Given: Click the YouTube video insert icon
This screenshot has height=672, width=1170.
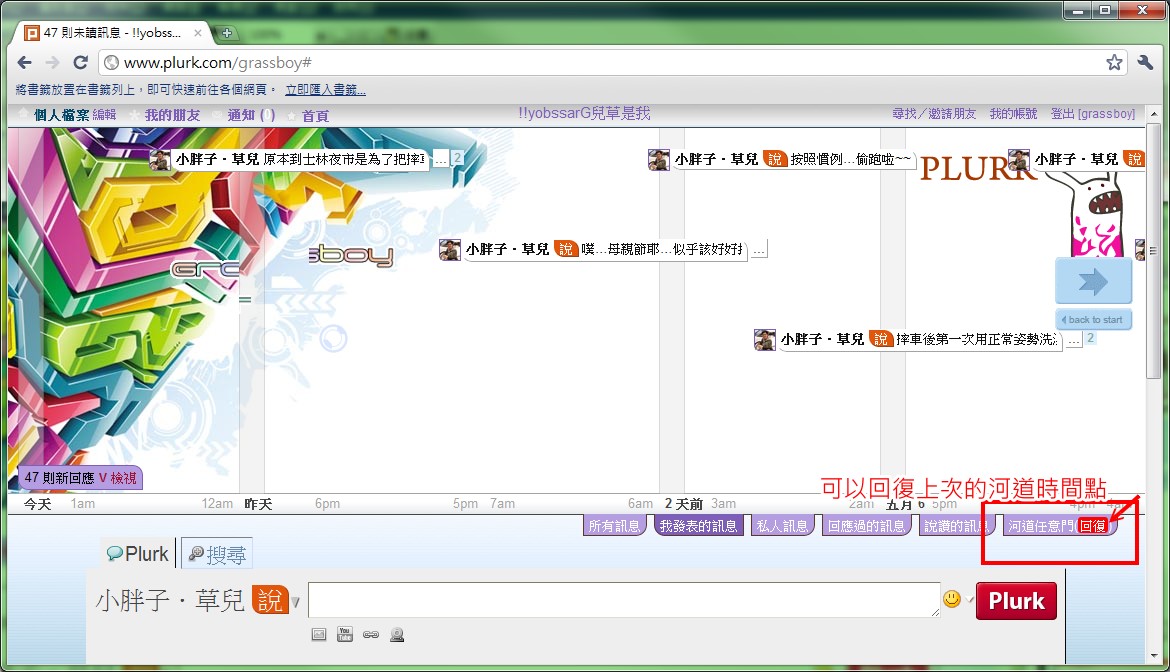Looking at the screenshot, I should coord(345,635).
